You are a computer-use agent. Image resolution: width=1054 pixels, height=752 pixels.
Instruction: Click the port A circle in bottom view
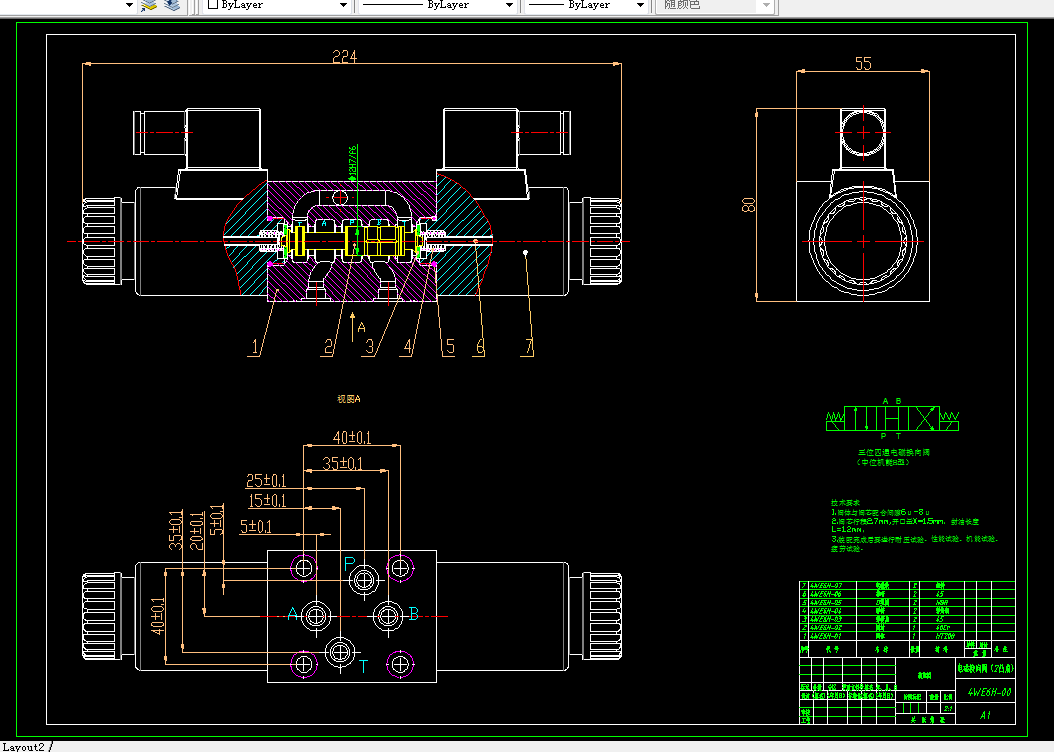coord(316,616)
